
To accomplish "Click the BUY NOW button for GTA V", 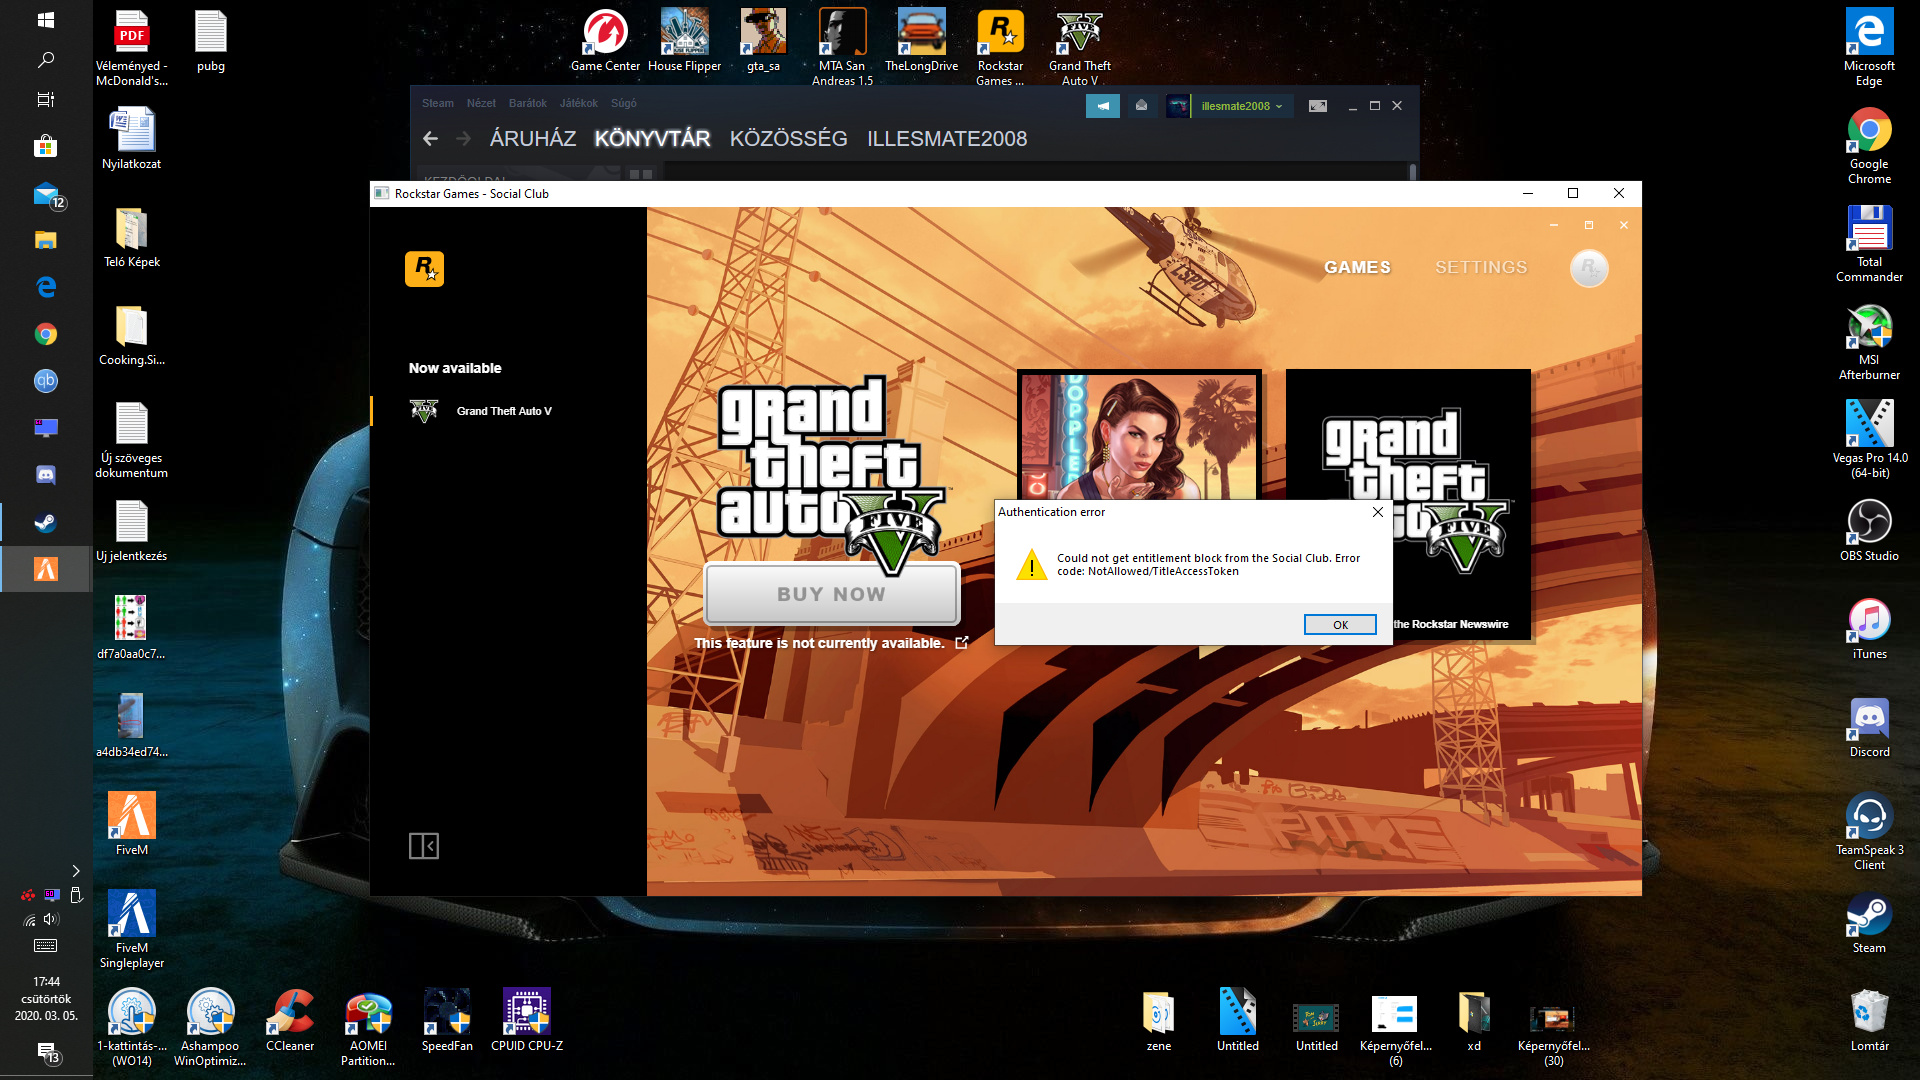I will click(x=832, y=594).
